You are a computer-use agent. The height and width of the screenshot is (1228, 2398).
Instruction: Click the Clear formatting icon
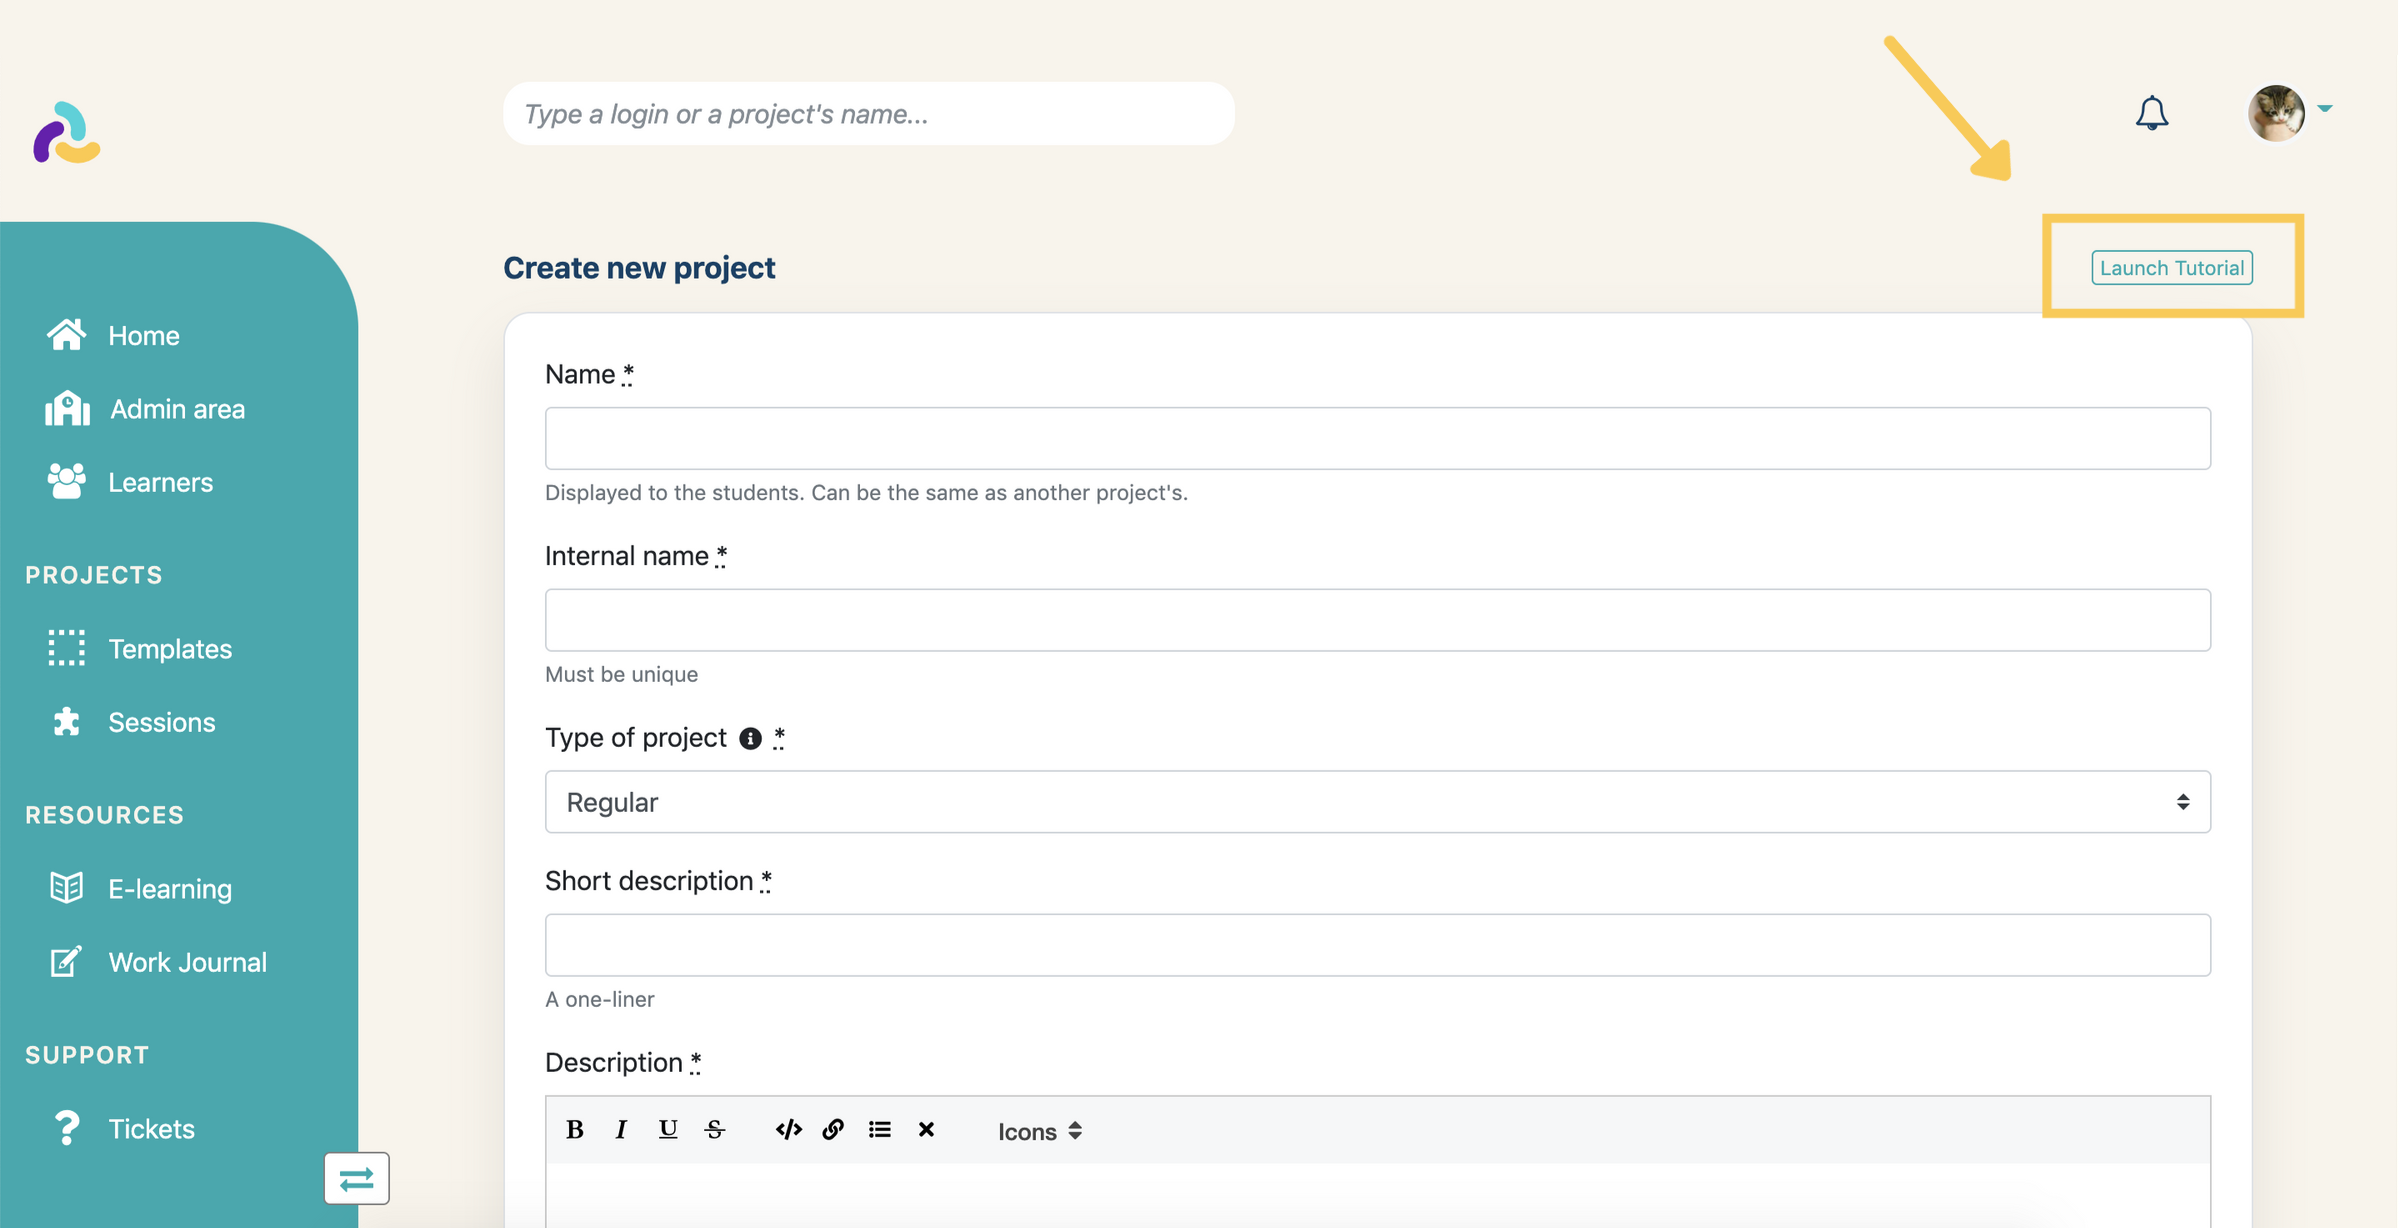pos(926,1128)
